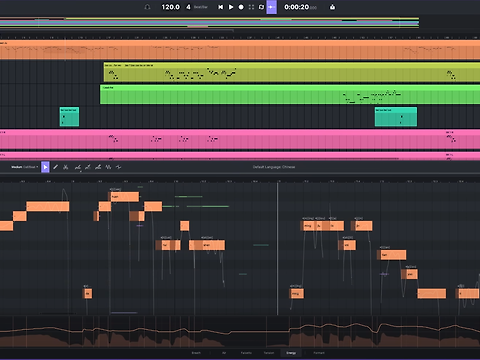The height and width of the screenshot is (360, 480).
Task: Toggle the highlighted purple follow-playhead button
Action: point(272,7)
